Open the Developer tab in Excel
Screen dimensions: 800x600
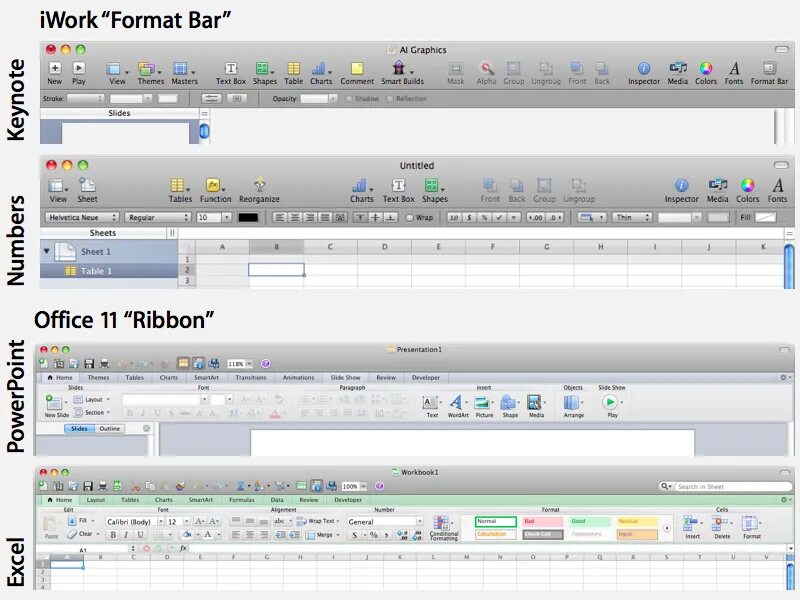tap(348, 500)
